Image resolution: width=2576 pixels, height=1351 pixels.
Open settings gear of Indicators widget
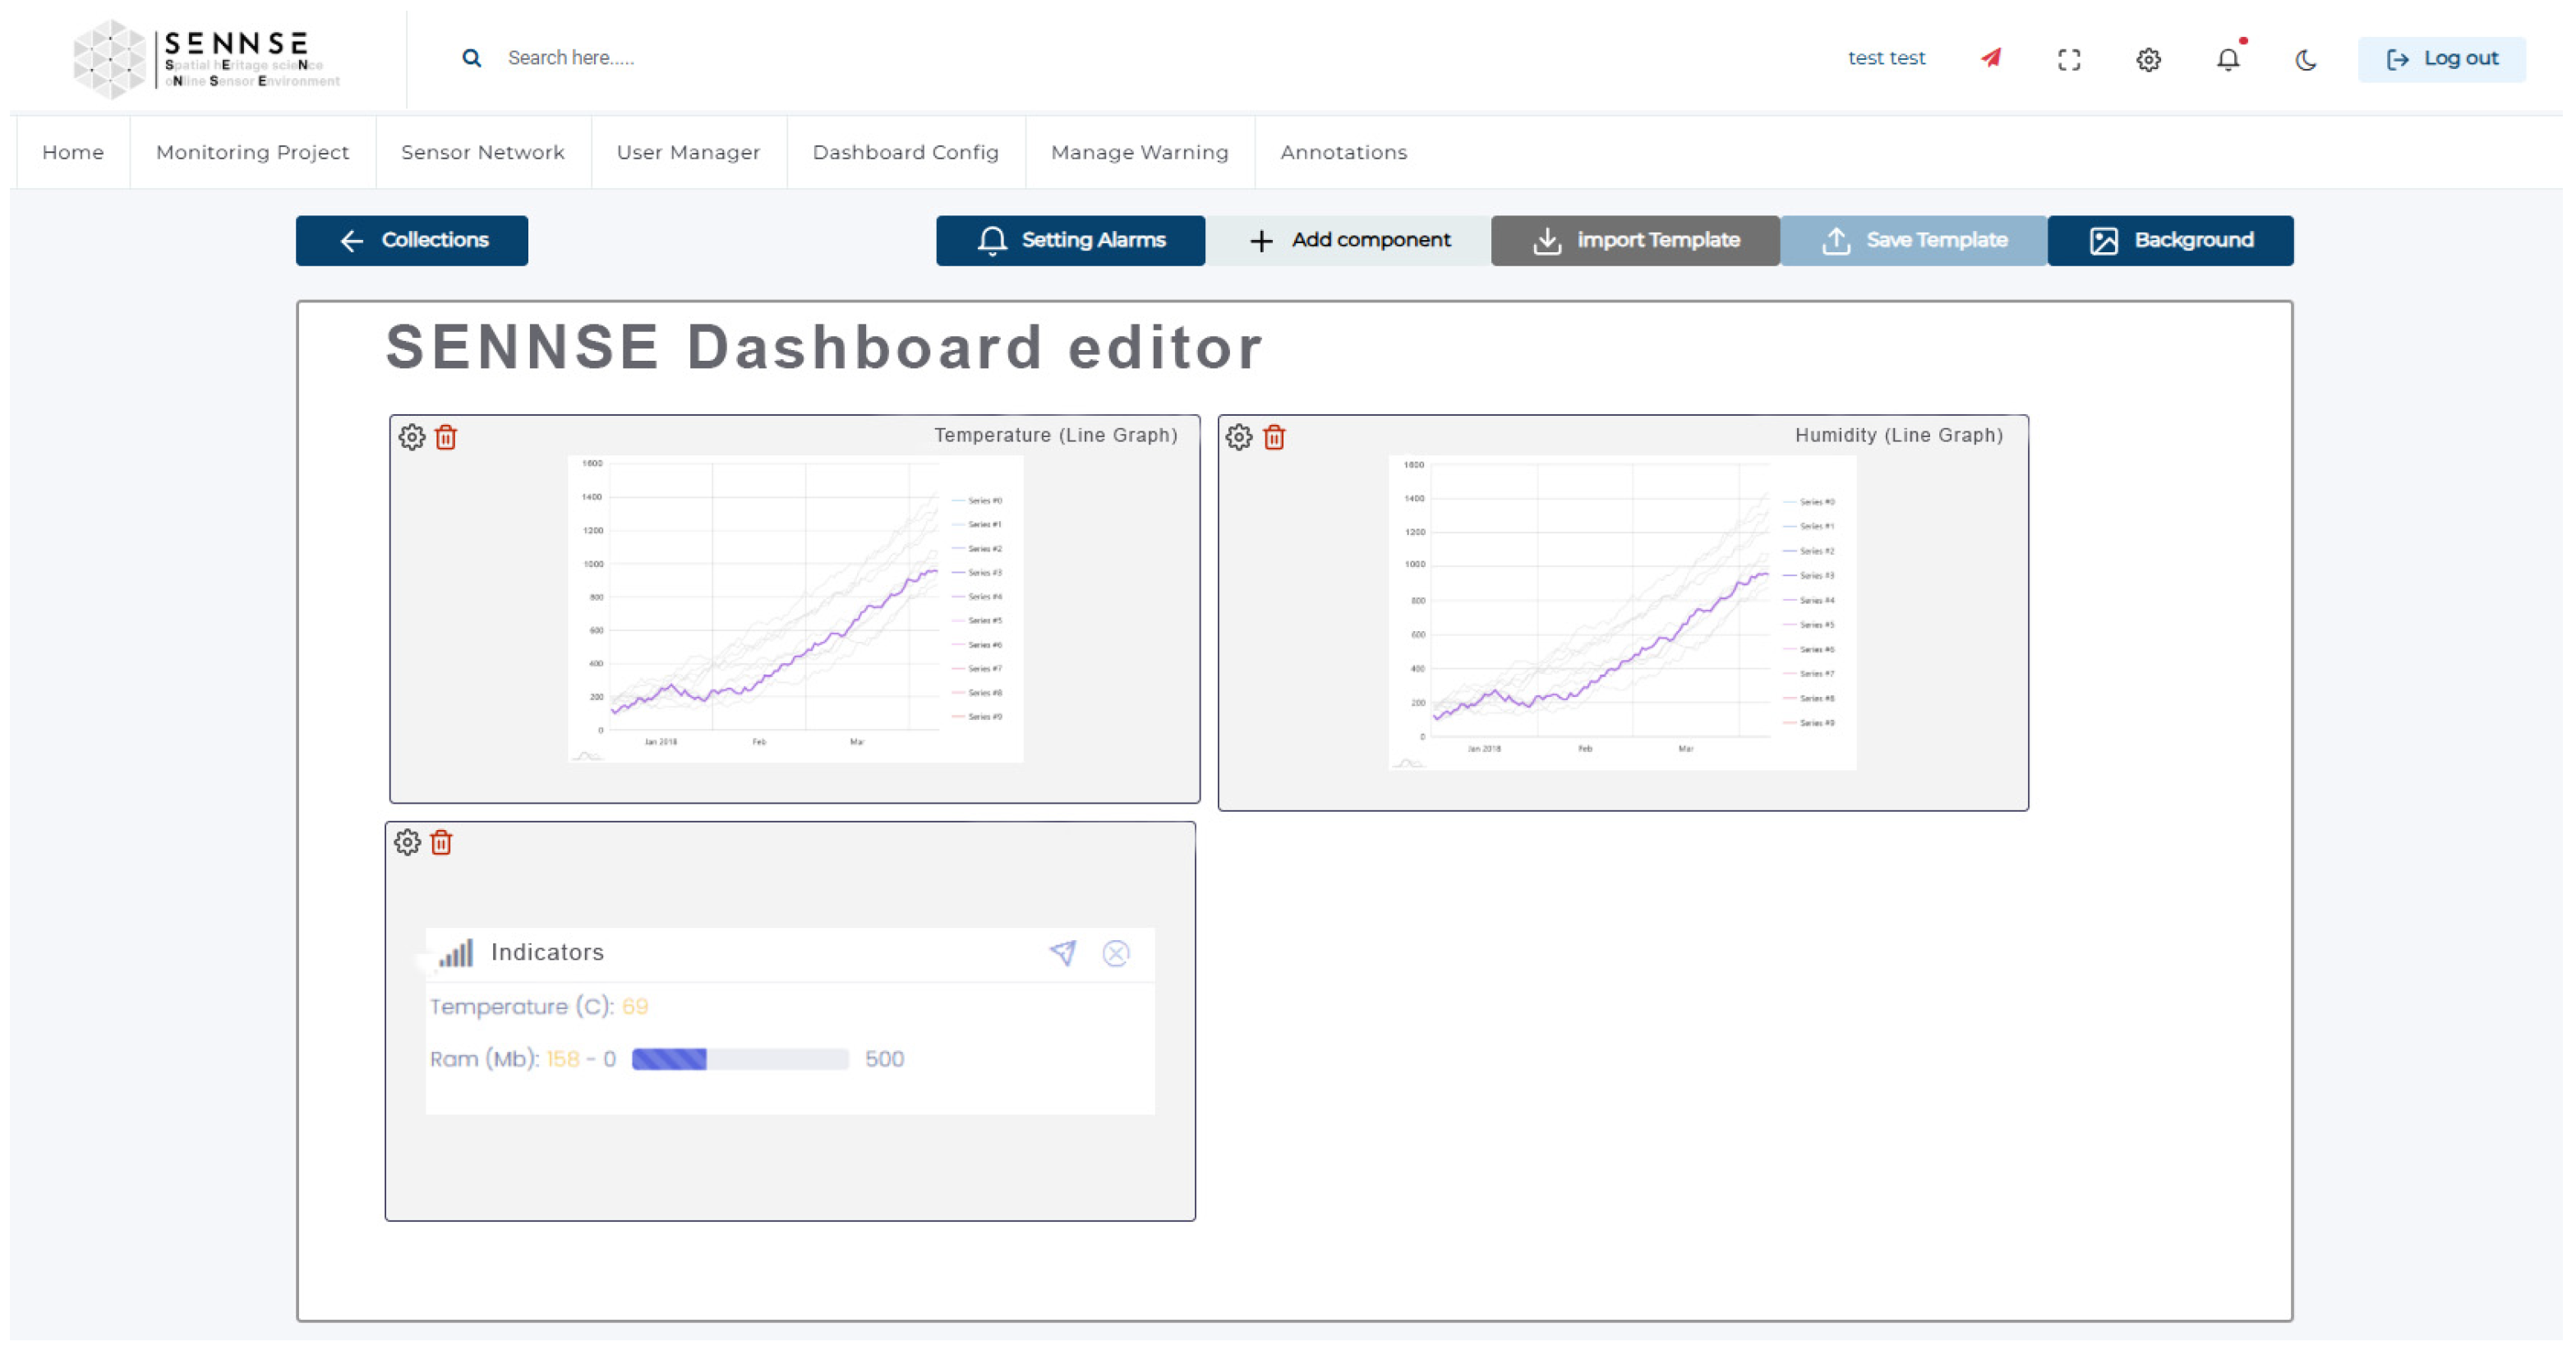pyautogui.click(x=407, y=842)
